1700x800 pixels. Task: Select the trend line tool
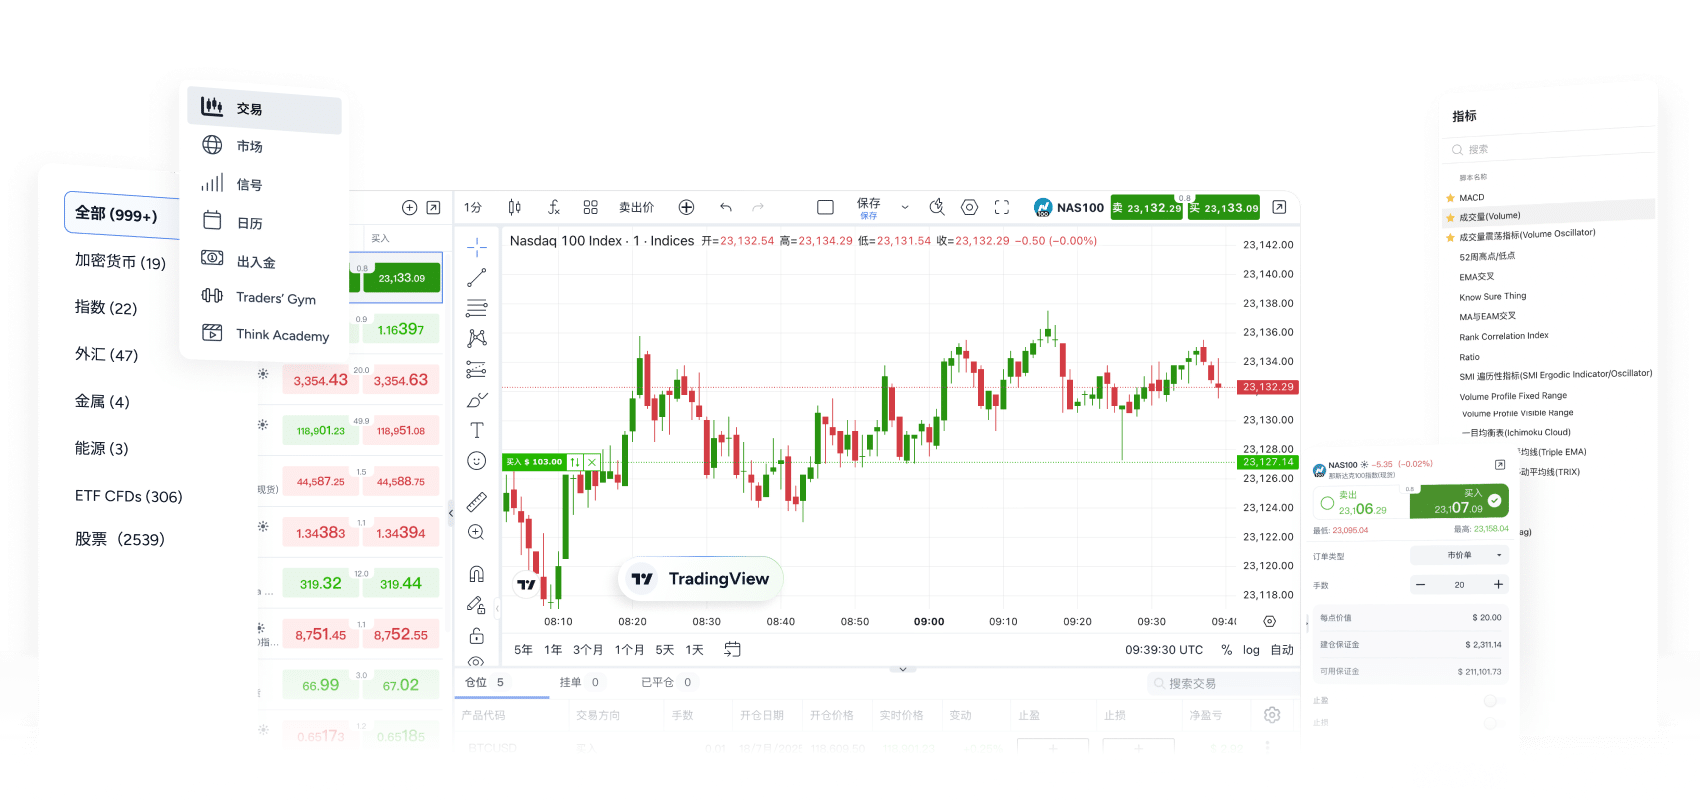point(477,277)
